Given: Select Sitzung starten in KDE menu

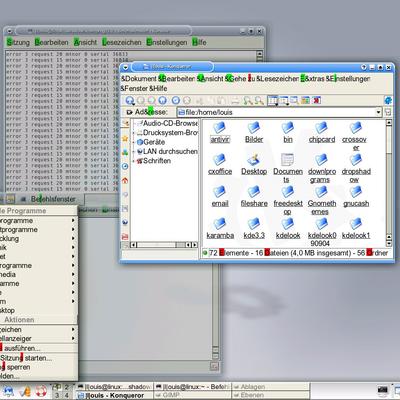Looking at the screenshot, I should [38, 358].
